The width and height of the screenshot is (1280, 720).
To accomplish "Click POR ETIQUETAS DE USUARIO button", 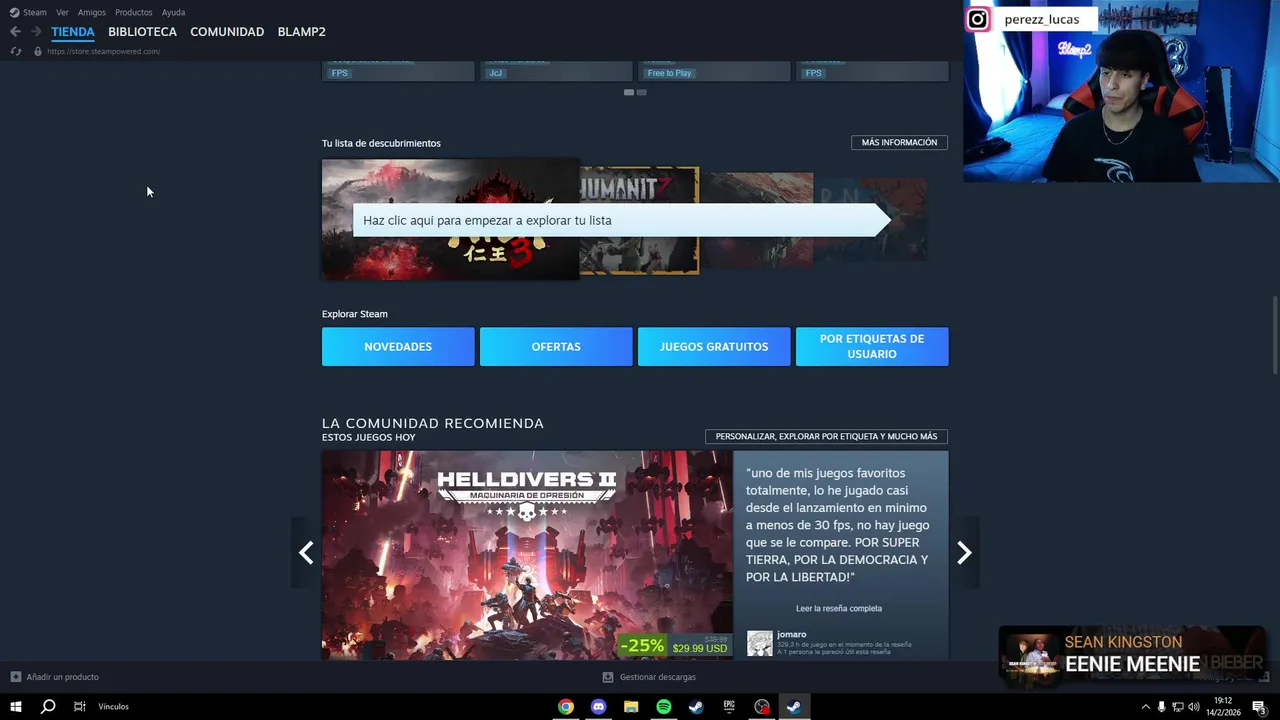I will click(x=872, y=347).
